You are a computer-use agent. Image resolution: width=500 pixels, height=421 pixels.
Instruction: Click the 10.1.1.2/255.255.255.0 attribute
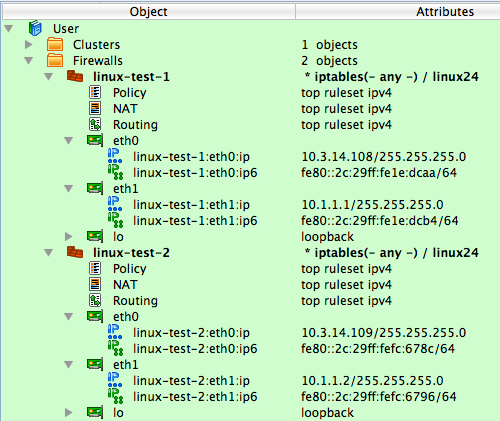pyautogui.click(x=372, y=381)
